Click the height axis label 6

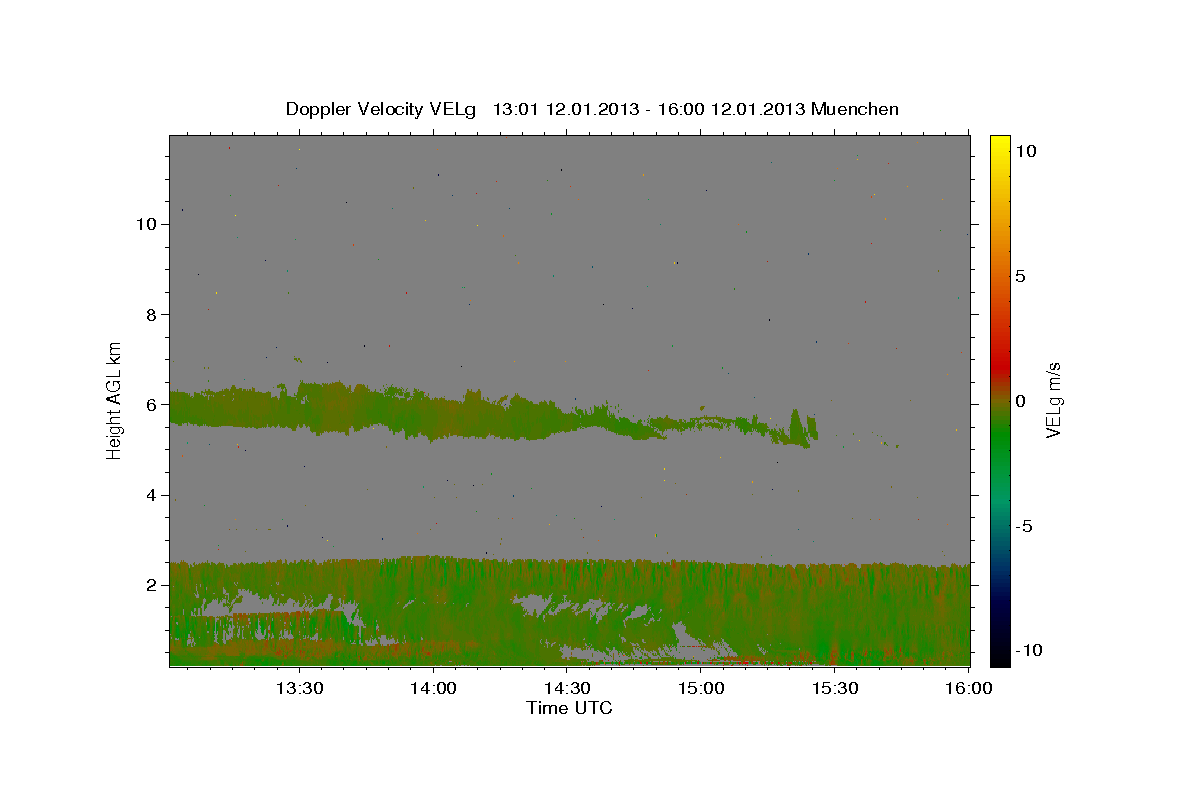pyautogui.click(x=152, y=405)
